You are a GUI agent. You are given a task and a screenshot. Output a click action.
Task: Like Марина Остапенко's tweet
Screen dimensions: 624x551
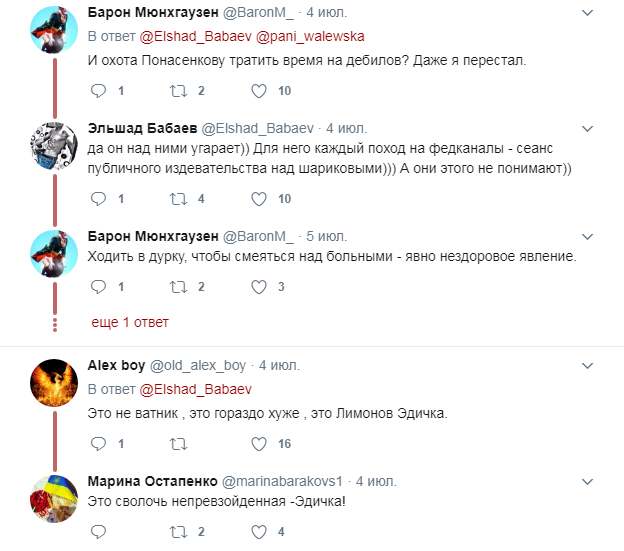point(258,531)
